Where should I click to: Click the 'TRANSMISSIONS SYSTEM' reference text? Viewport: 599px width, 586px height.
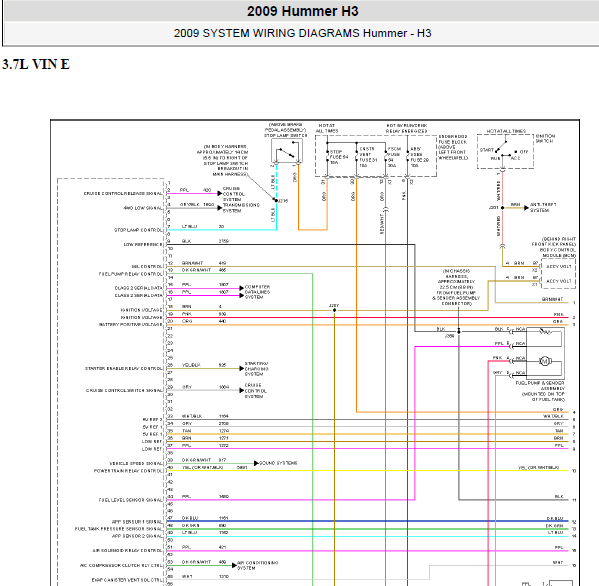[241, 208]
